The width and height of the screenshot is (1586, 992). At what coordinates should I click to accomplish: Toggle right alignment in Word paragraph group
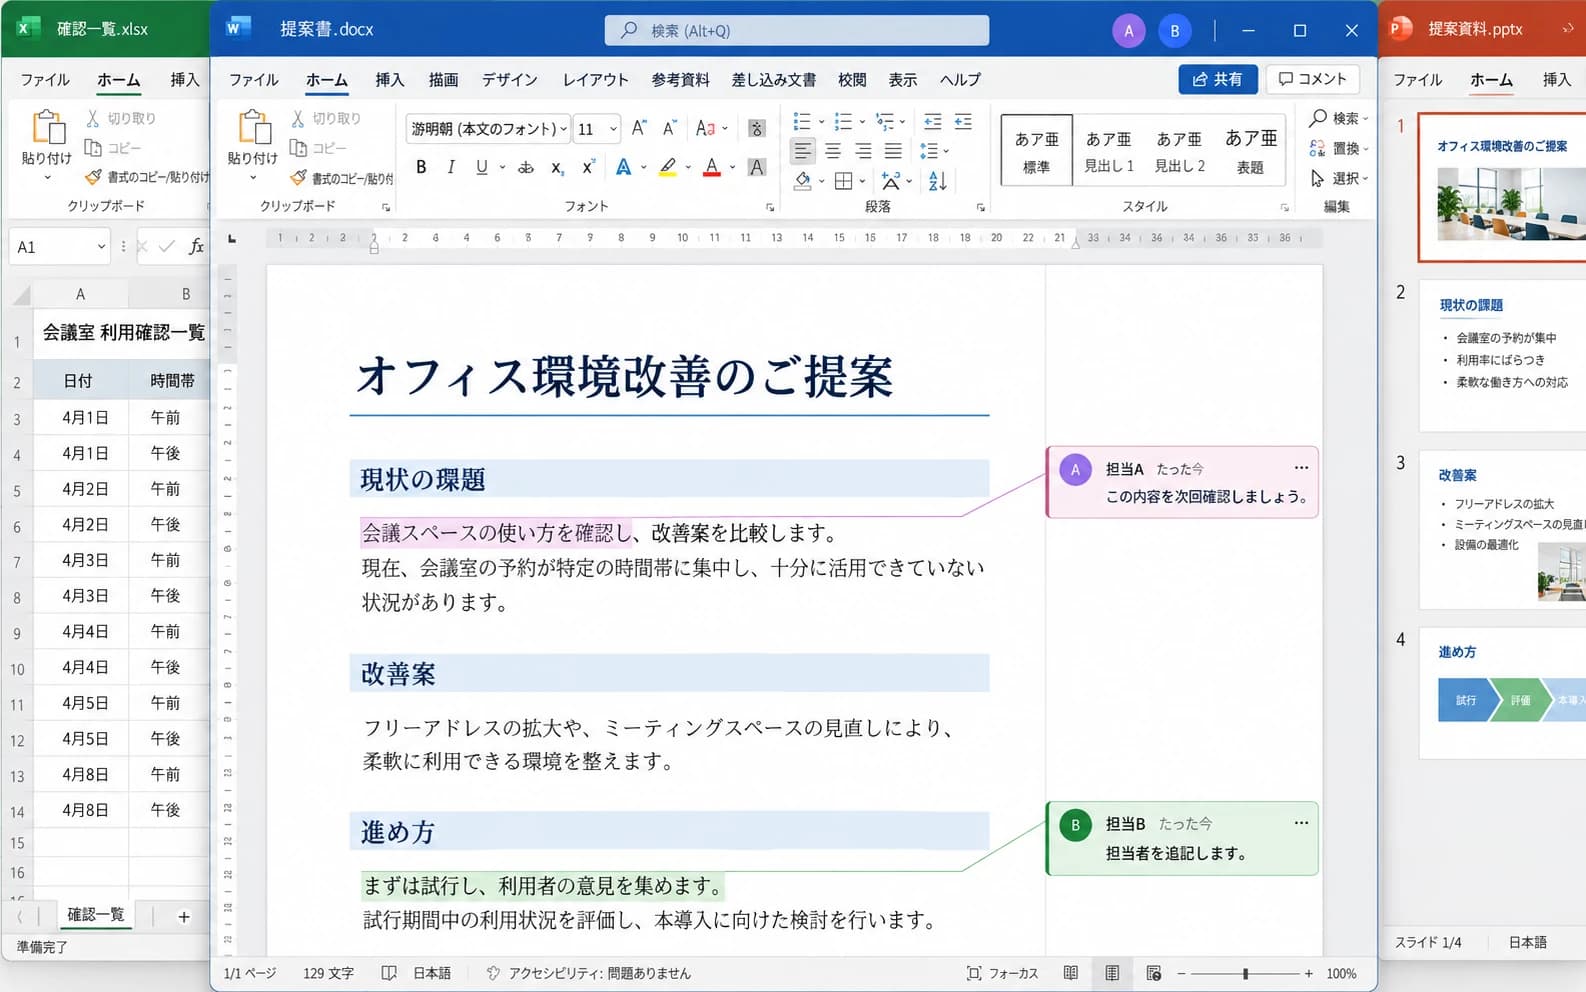863,151
